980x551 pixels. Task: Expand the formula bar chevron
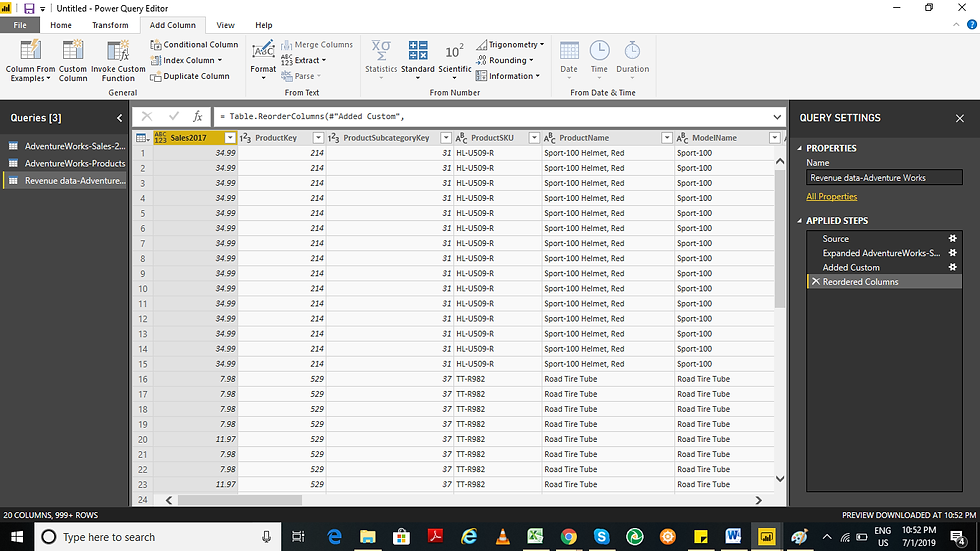point(777,117)
